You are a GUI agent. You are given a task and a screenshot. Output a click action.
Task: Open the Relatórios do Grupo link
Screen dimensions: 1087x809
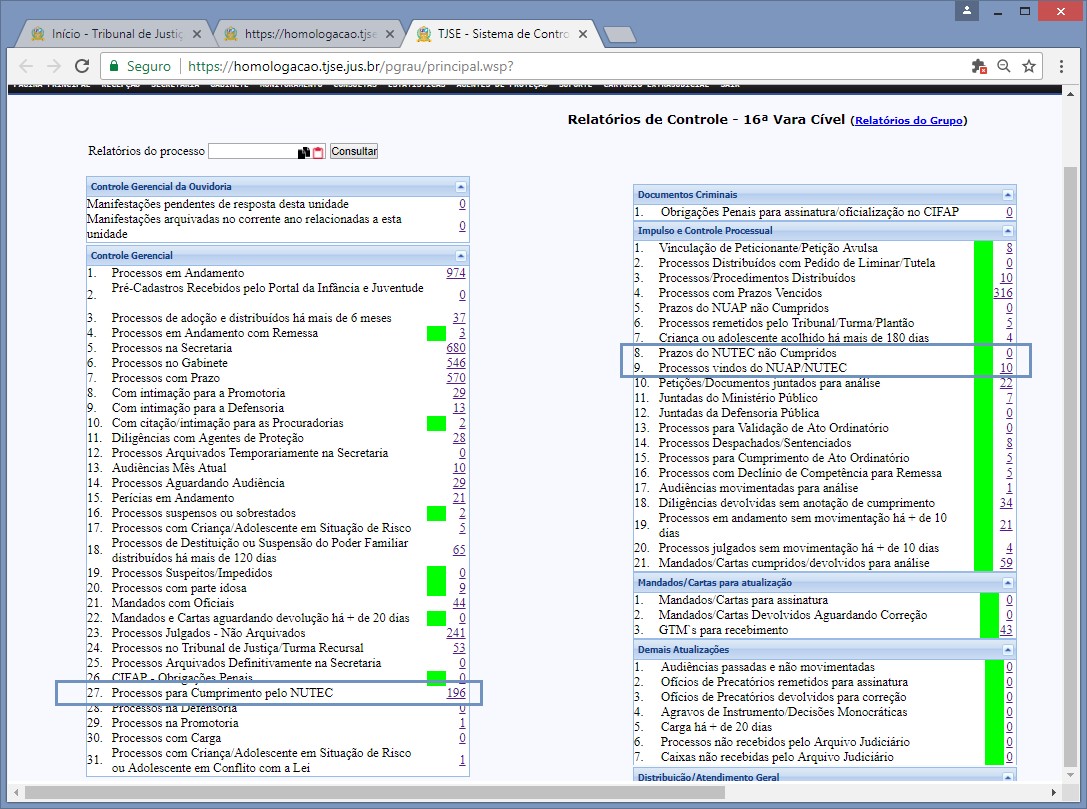[x=909, y=121]
